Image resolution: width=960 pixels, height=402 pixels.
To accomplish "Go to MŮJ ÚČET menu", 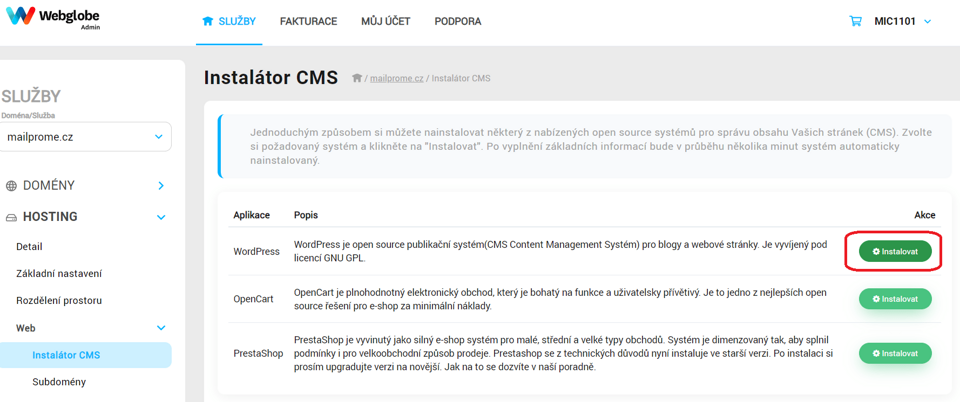I will point(386,21).
